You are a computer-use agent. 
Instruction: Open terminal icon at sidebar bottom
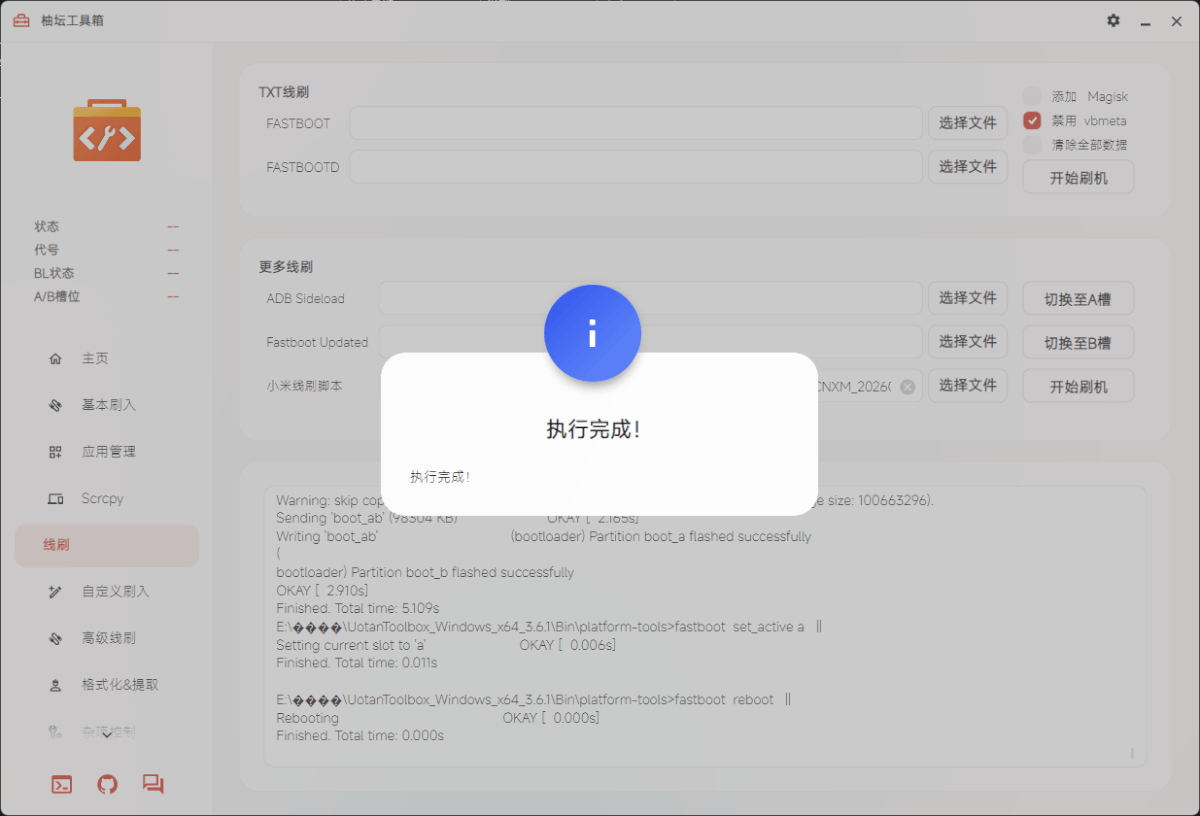pos(61,785)
